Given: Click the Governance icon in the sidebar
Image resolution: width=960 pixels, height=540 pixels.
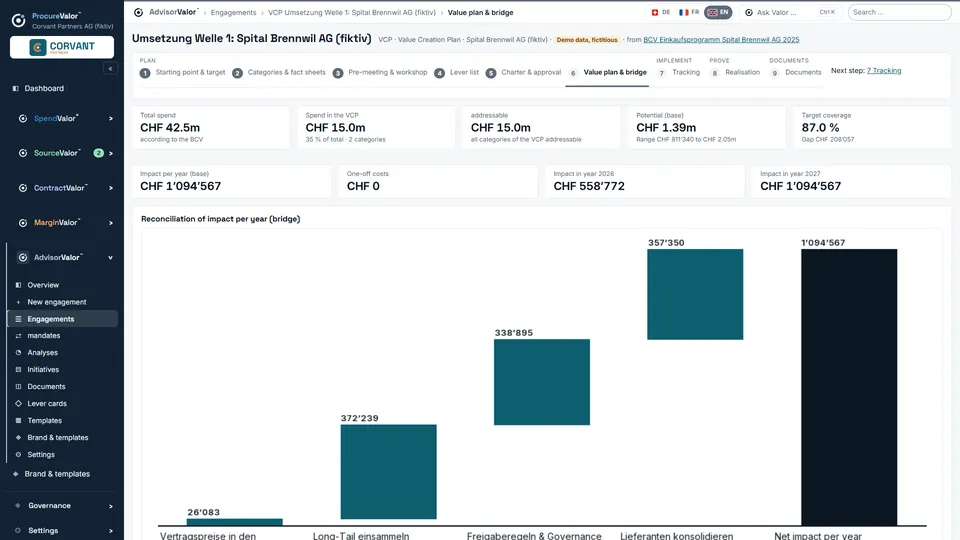Looking at the screenshot, I should [18, 506].
